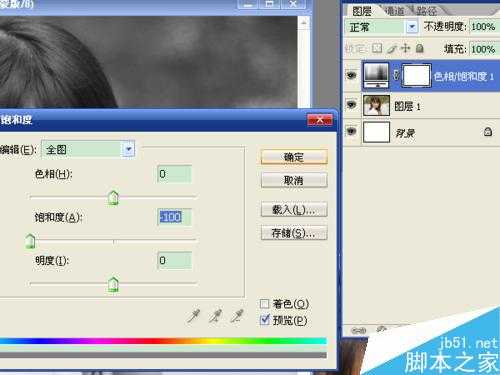Click the 饱和度 saturation slider handle
This screenshot has height=375, width=500.
(x=30, y=241)
